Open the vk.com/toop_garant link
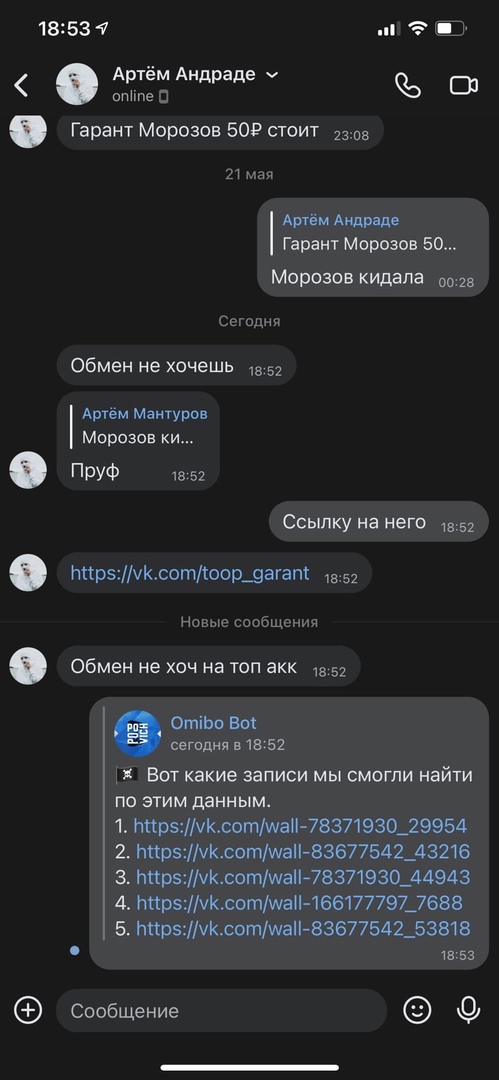 (x=190, y=573)
